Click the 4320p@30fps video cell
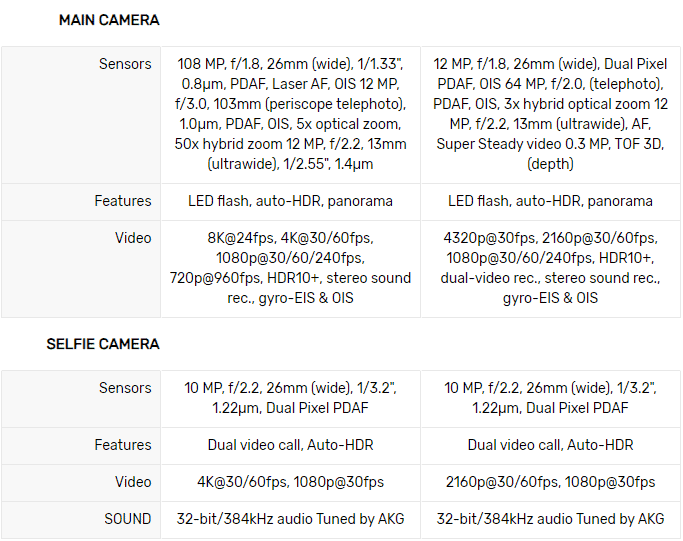Screen dimensions: 683x541 pyautogui.click(x=550, y=268)
